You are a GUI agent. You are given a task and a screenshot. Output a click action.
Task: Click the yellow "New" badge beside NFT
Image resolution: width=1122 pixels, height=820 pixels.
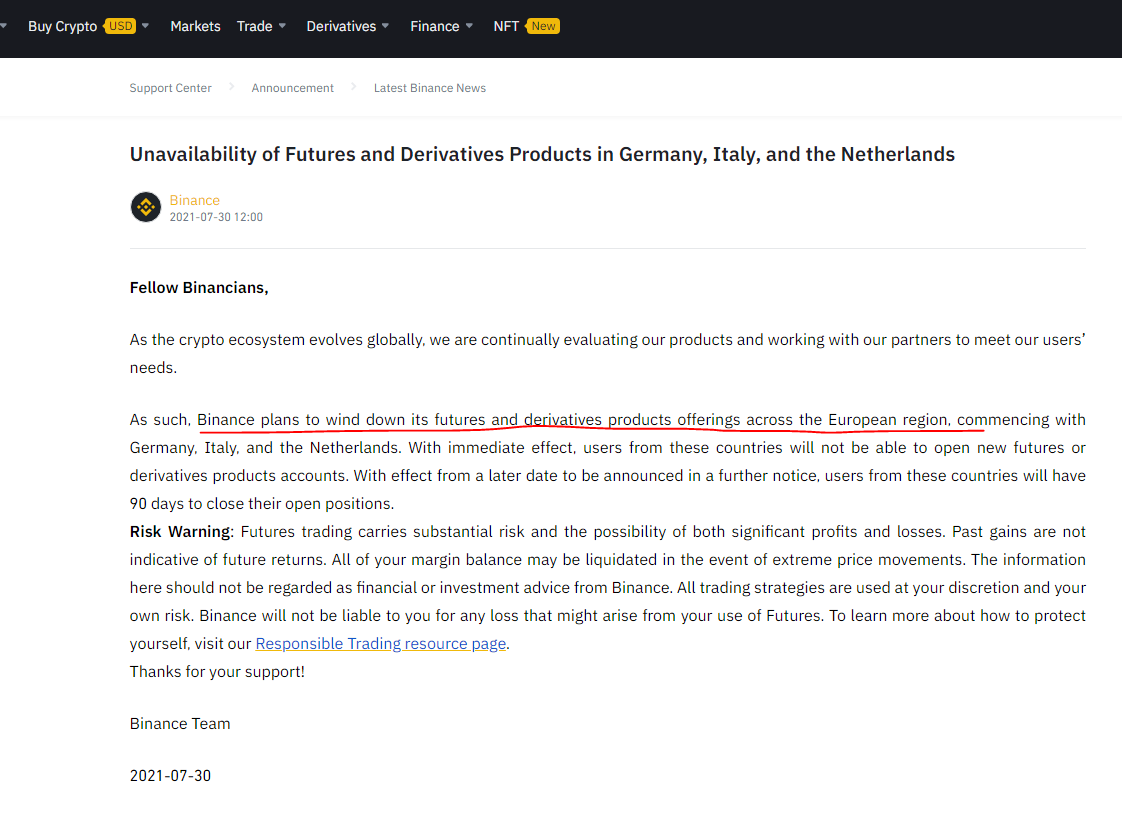point(545,26)
